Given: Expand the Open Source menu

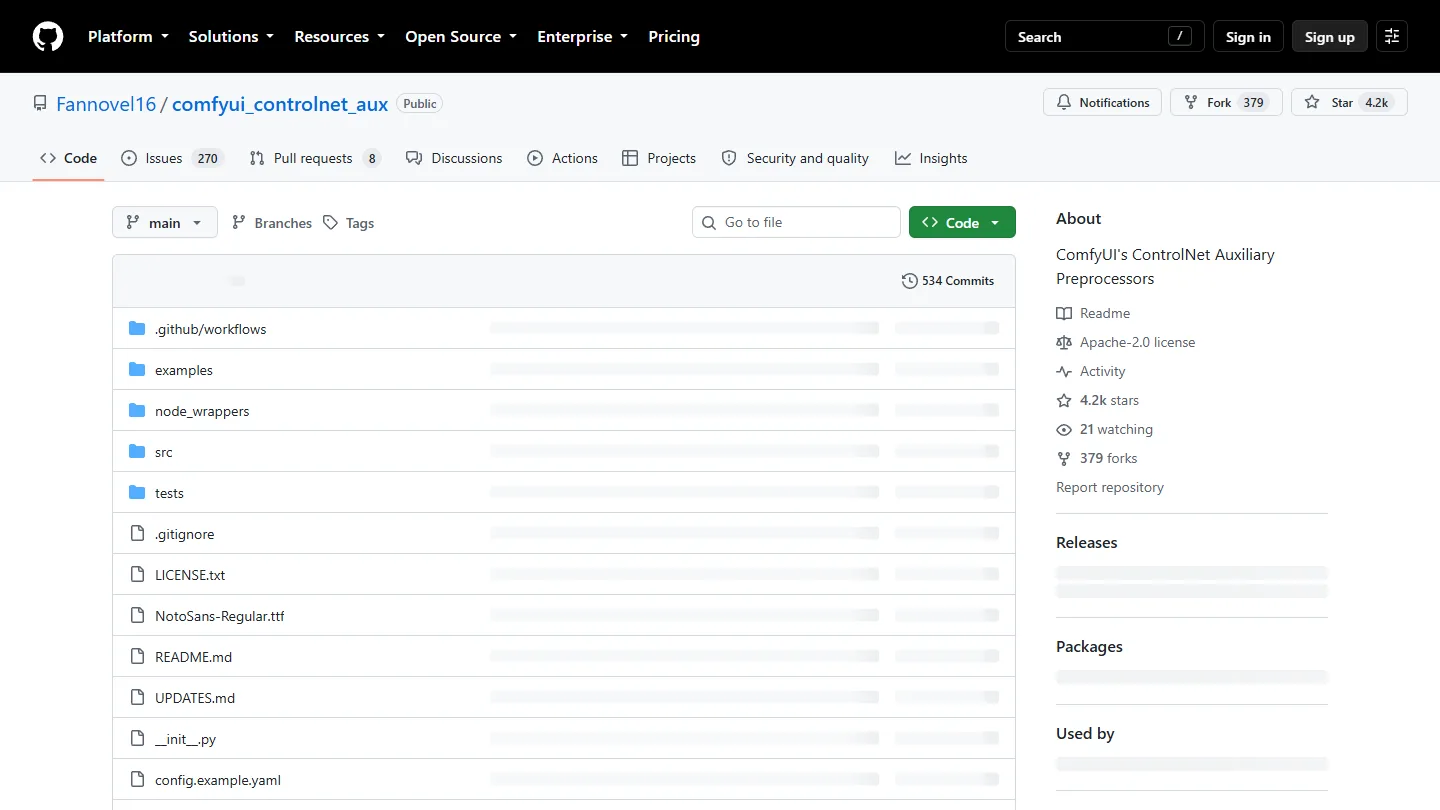Looking at the screenshot, I should tap(461, 37).
